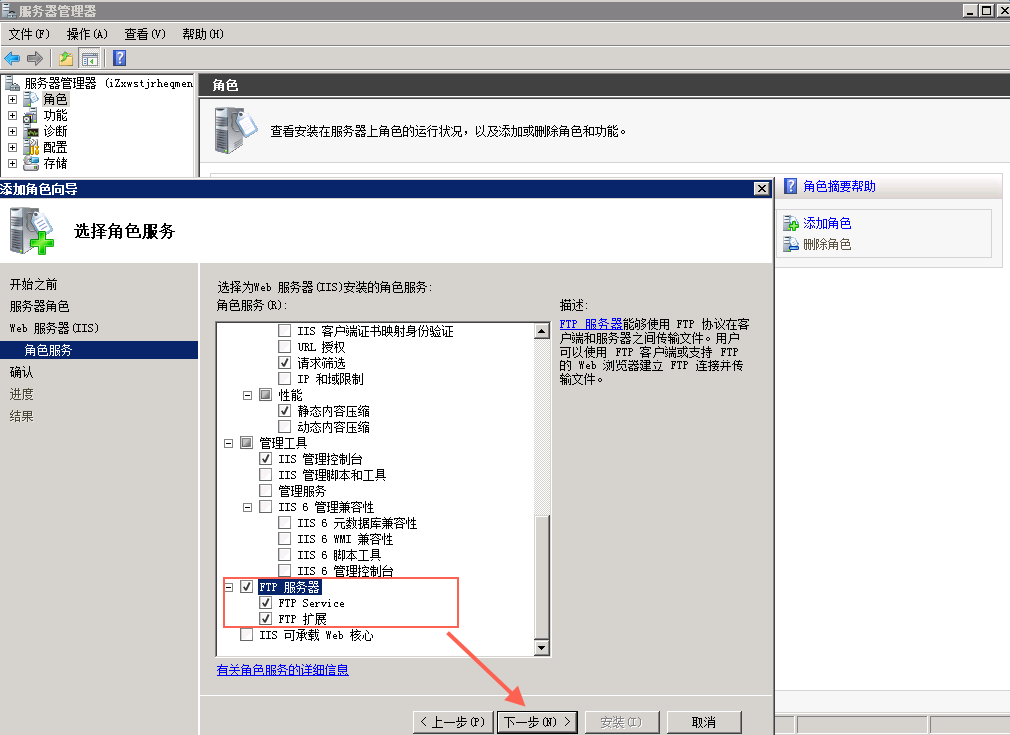
Task: Expand the 功能 node in left tree
Action: [x=12, y=115]
